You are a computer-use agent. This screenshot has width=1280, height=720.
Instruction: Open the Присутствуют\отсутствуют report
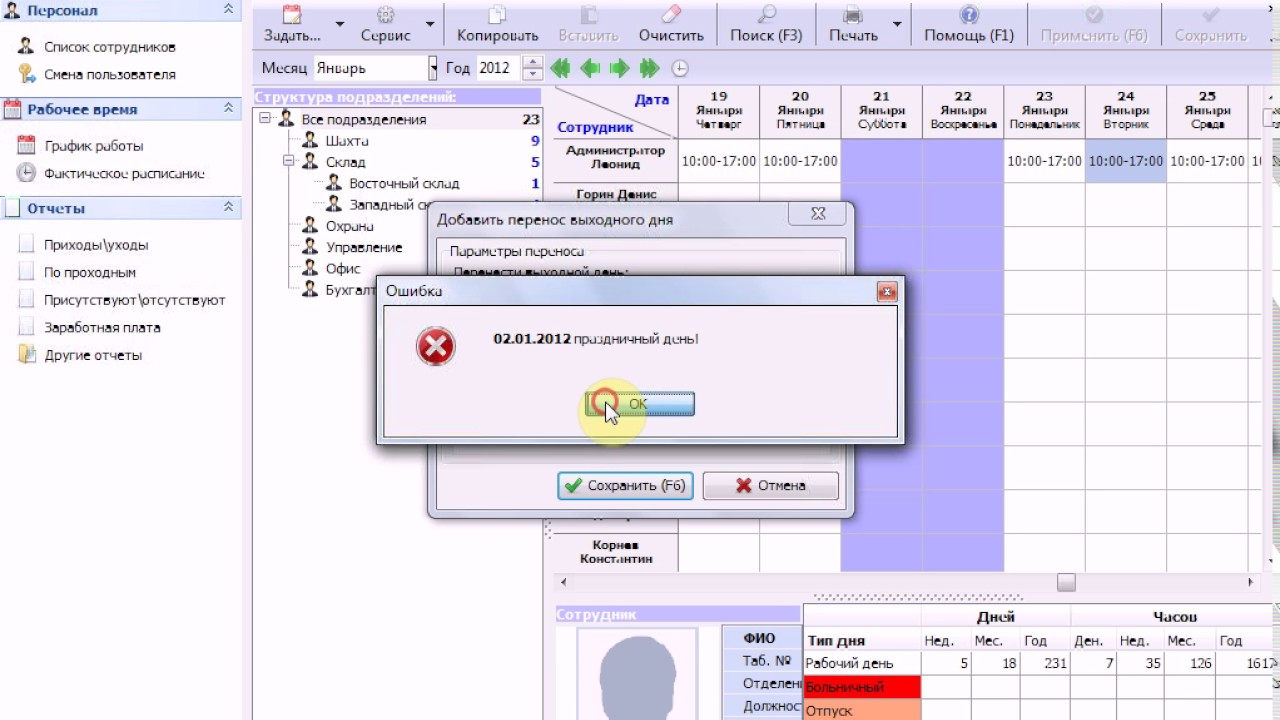pos(135,300)
